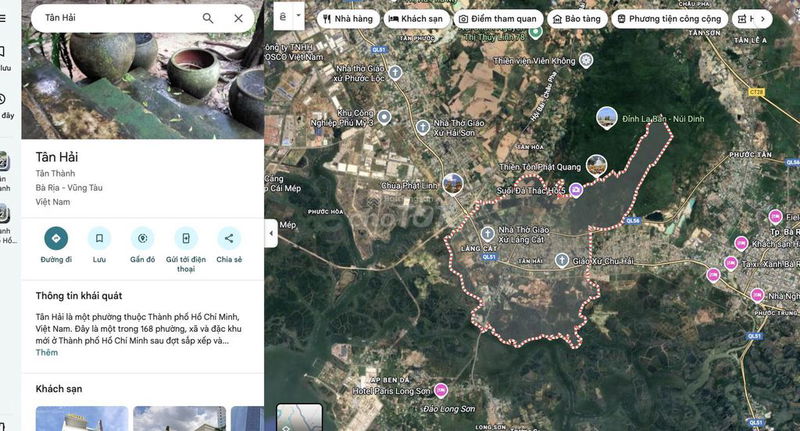Filter map by Khách sạn
The width and height of the screenshot is (800, 431).
416,19
